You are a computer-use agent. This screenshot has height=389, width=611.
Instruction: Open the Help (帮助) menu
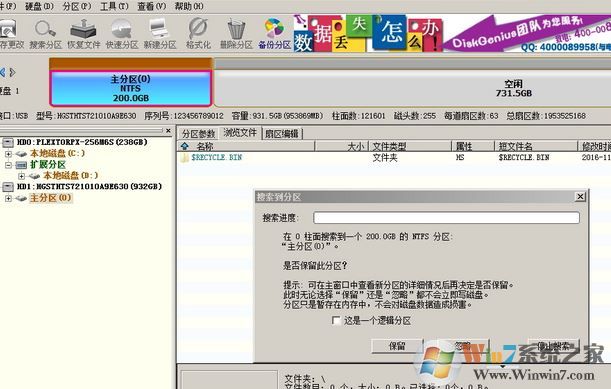coord(189,6)
